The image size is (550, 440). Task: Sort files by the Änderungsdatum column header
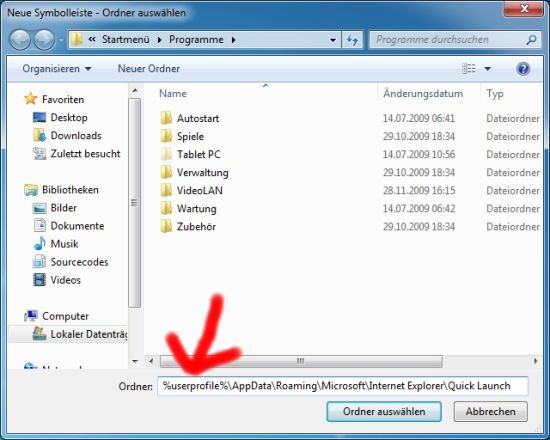[423, 93]
